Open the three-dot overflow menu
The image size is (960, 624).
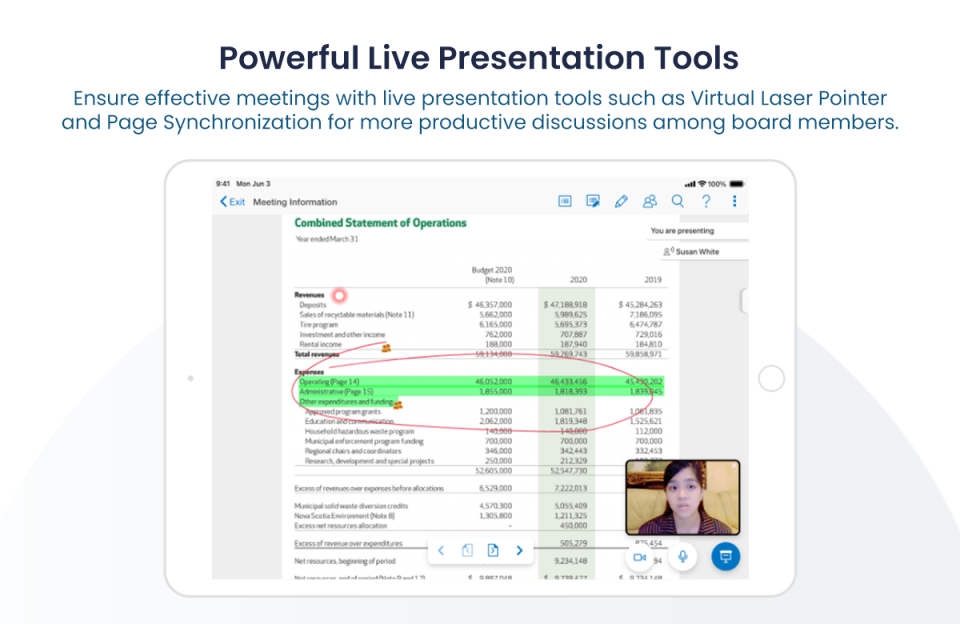[x=733, y=200]
